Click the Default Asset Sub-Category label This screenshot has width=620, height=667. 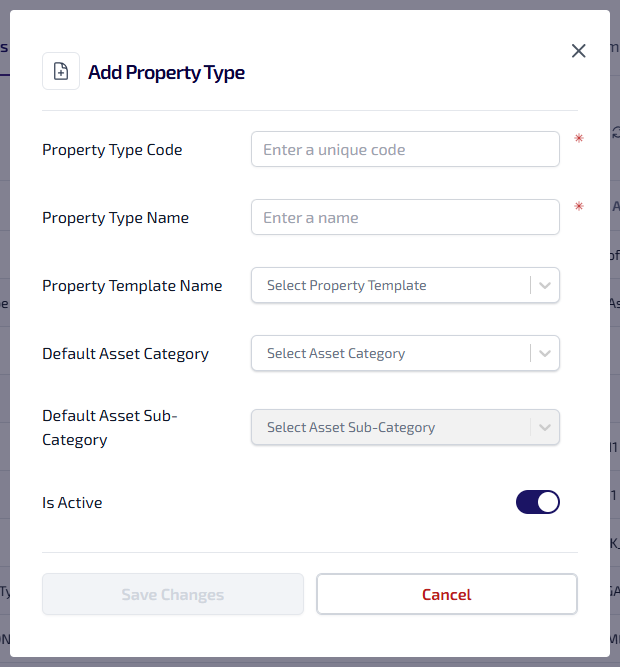(109, 427)
